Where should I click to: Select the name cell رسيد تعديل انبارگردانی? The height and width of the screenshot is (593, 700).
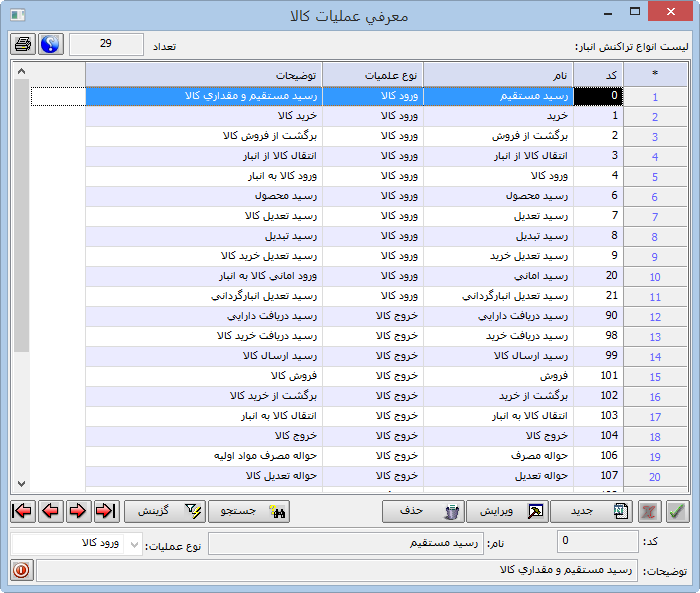[498, 296]
